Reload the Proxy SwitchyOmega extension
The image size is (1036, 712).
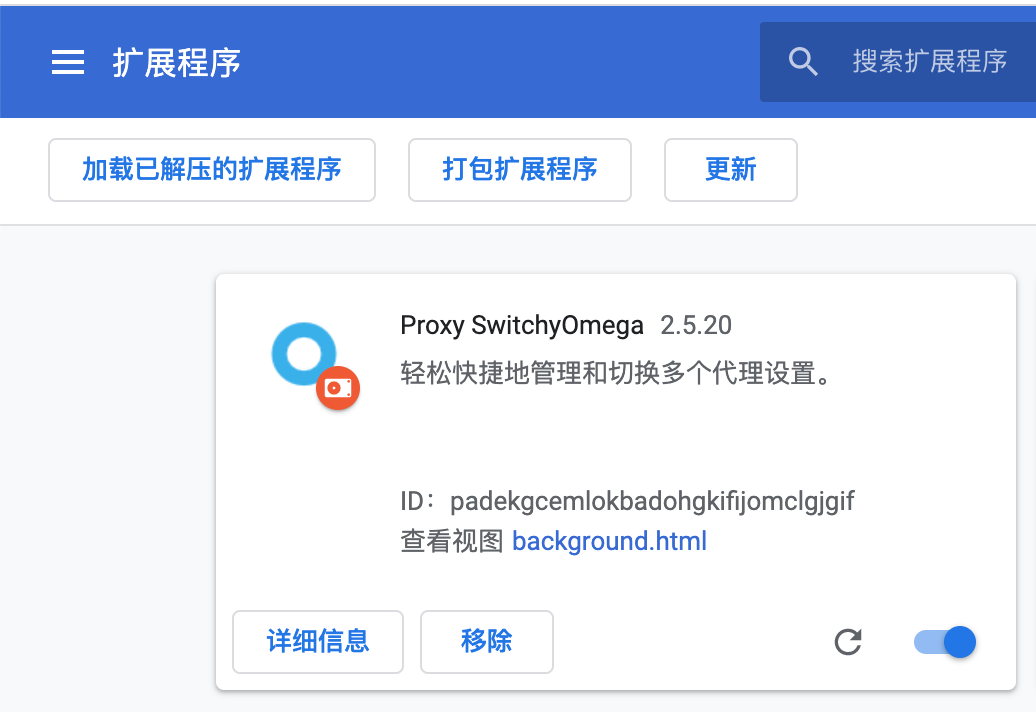coord(848,641)
